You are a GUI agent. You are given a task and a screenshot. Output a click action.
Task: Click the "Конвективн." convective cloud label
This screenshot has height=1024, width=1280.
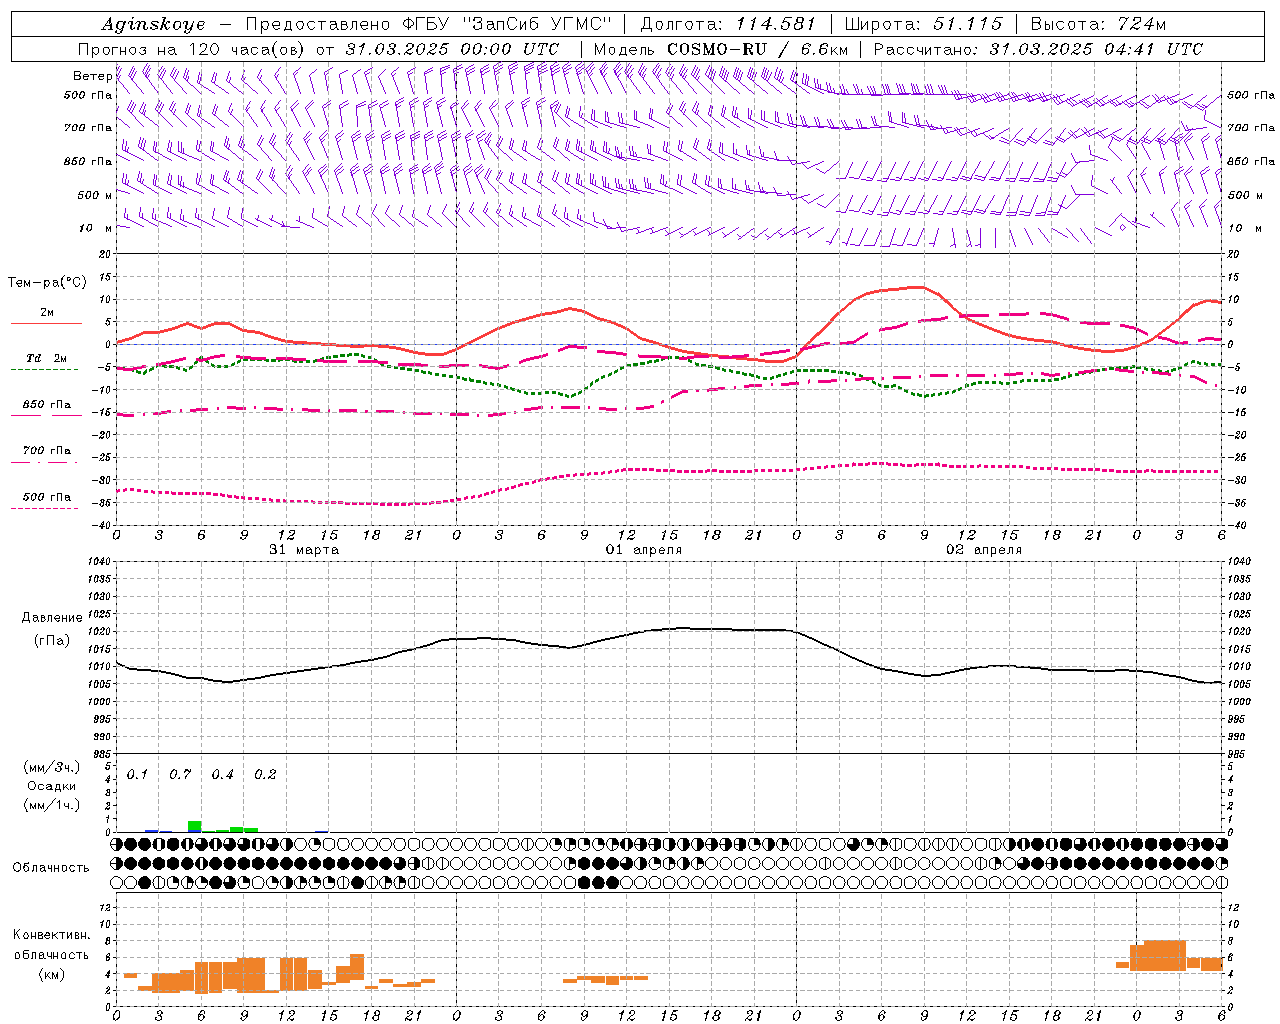(51, 935)
